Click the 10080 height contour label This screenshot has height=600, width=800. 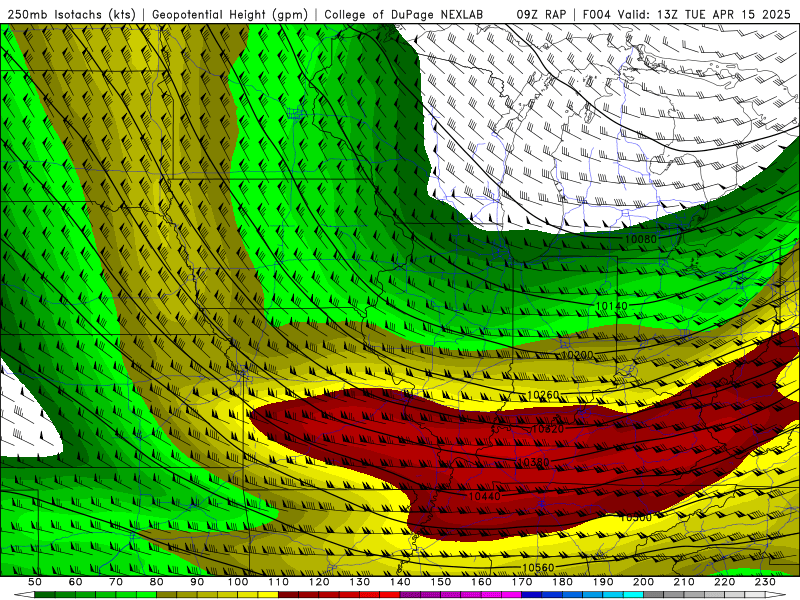[640, 239]
